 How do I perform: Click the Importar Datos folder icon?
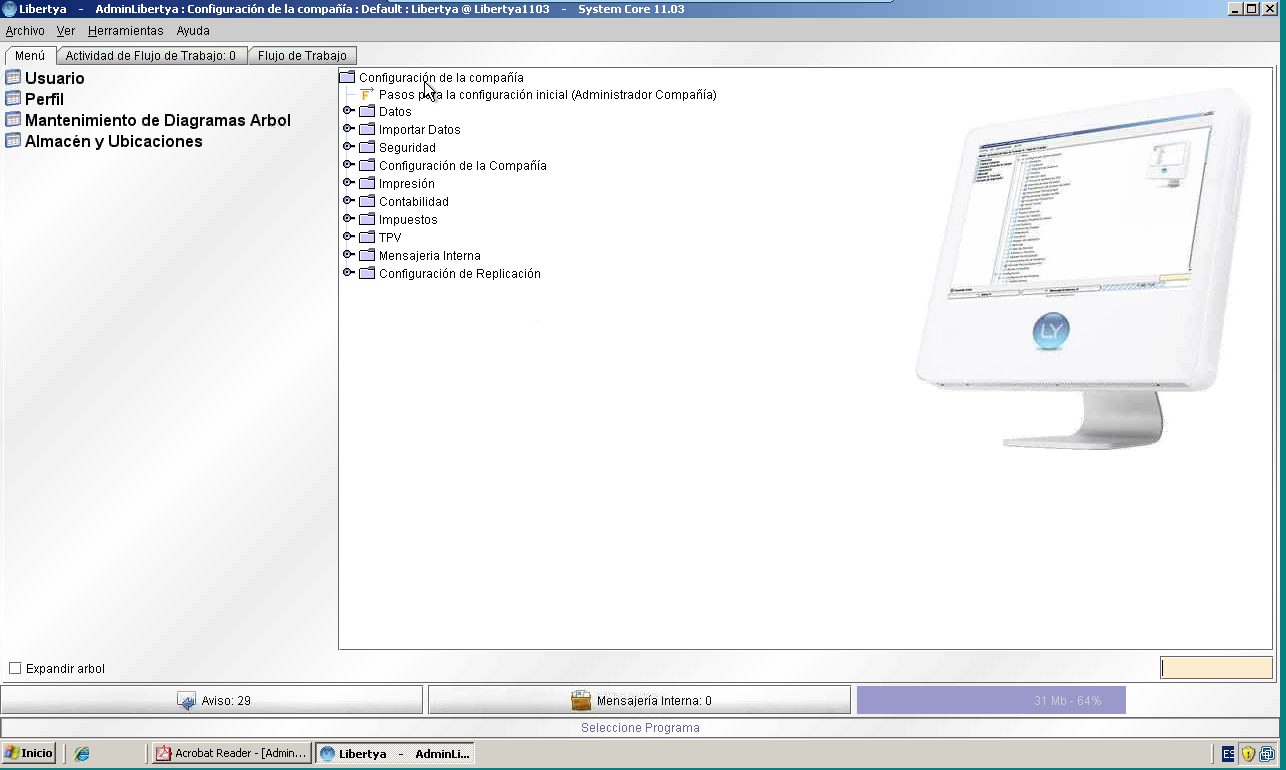click(x=367, y=130)
